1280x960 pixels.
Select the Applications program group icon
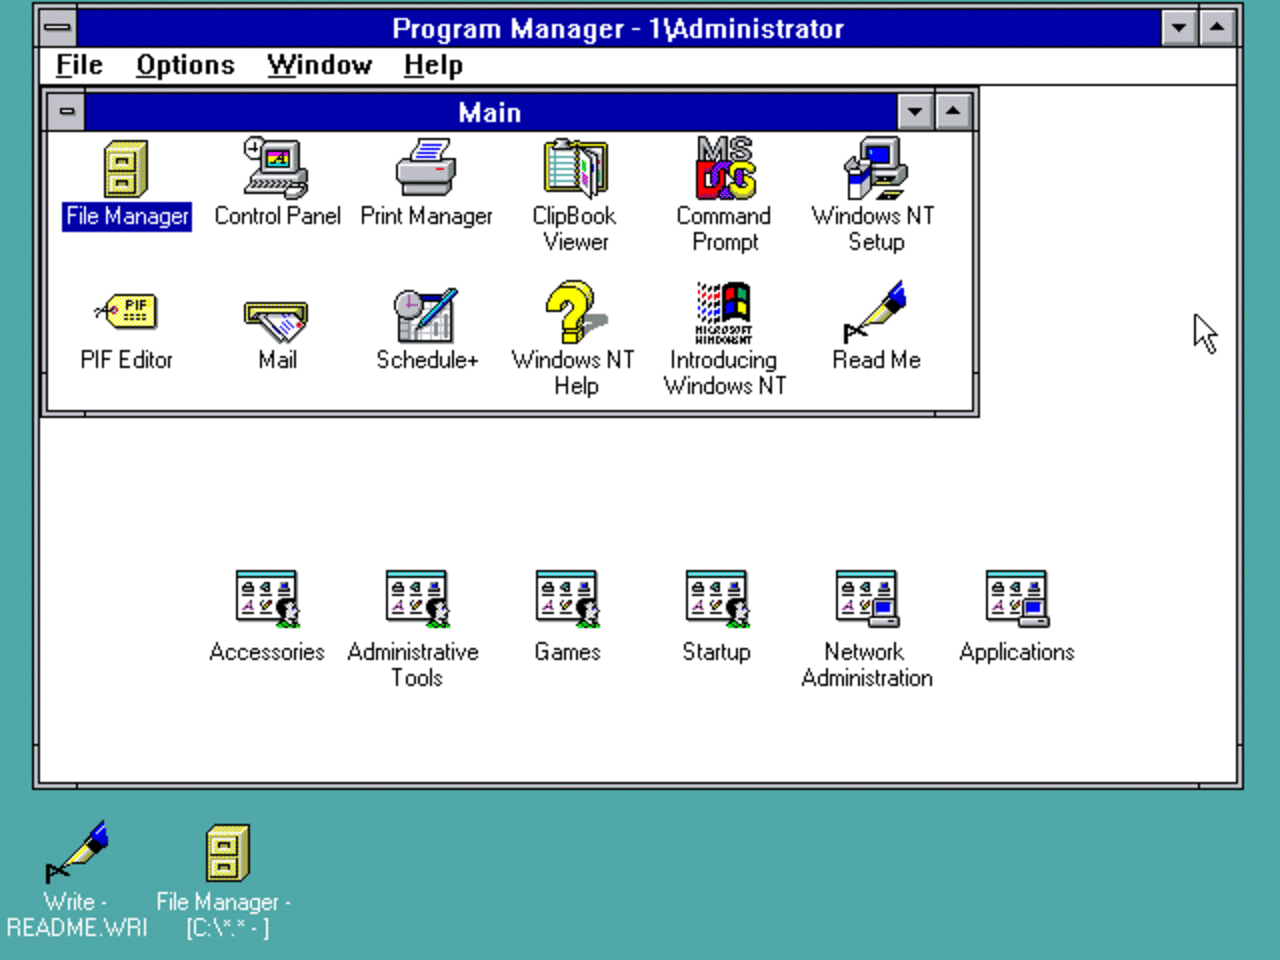coord(1017,599)
